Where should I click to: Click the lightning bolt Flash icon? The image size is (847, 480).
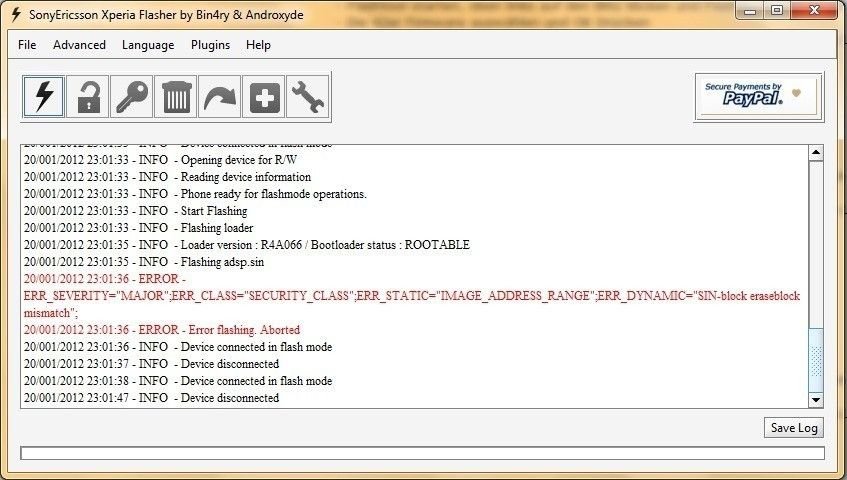pyautogui.click(x=44, y=97)
